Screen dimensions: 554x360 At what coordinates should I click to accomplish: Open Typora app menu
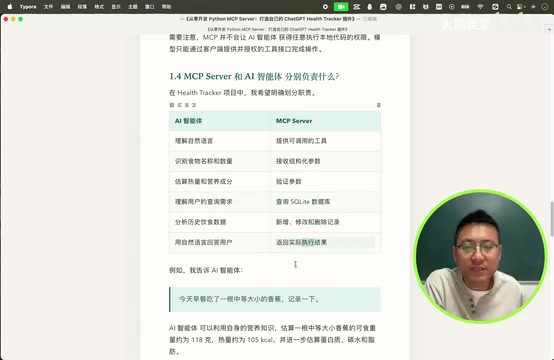(x=28, y=7)
